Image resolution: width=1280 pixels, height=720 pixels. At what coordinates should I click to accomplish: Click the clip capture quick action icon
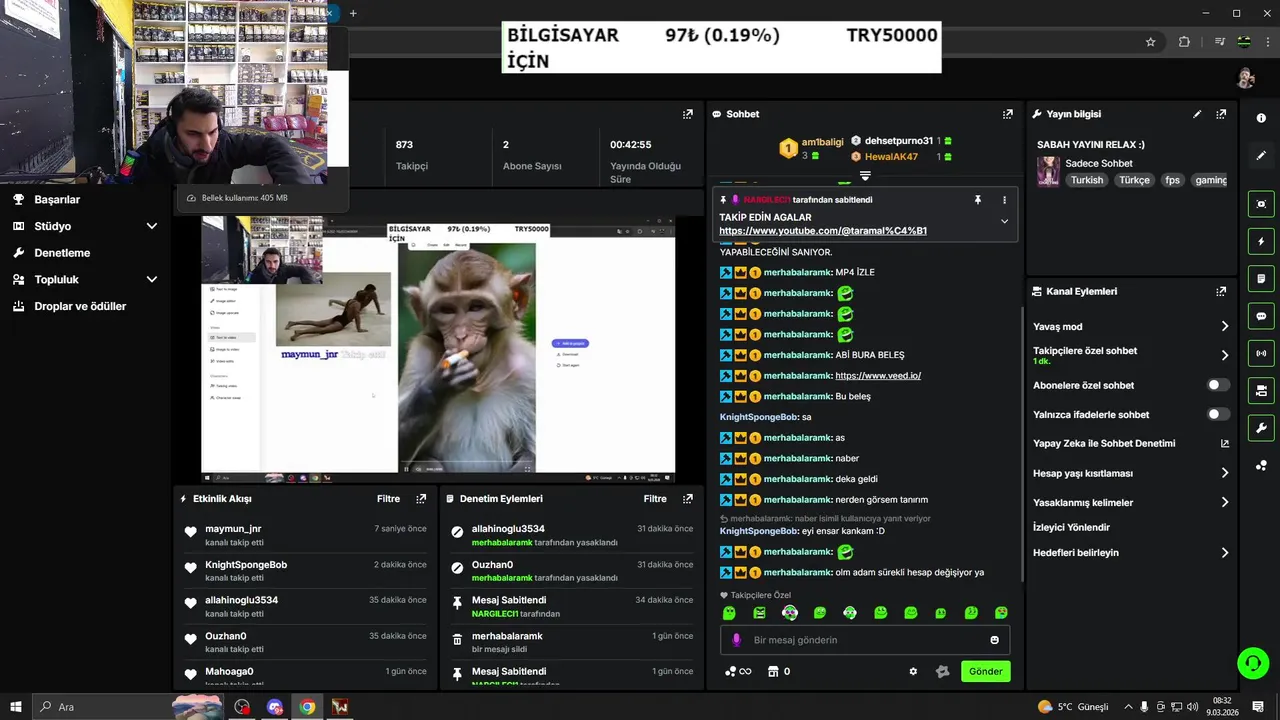coord(1261,204)
